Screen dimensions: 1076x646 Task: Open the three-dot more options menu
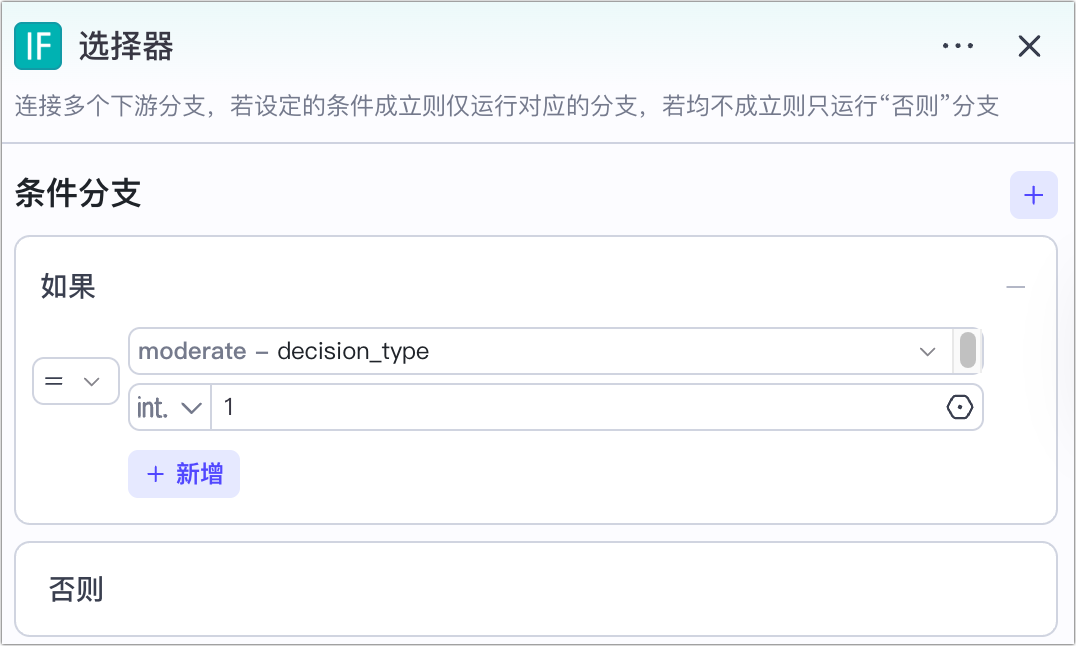(958, 46)
